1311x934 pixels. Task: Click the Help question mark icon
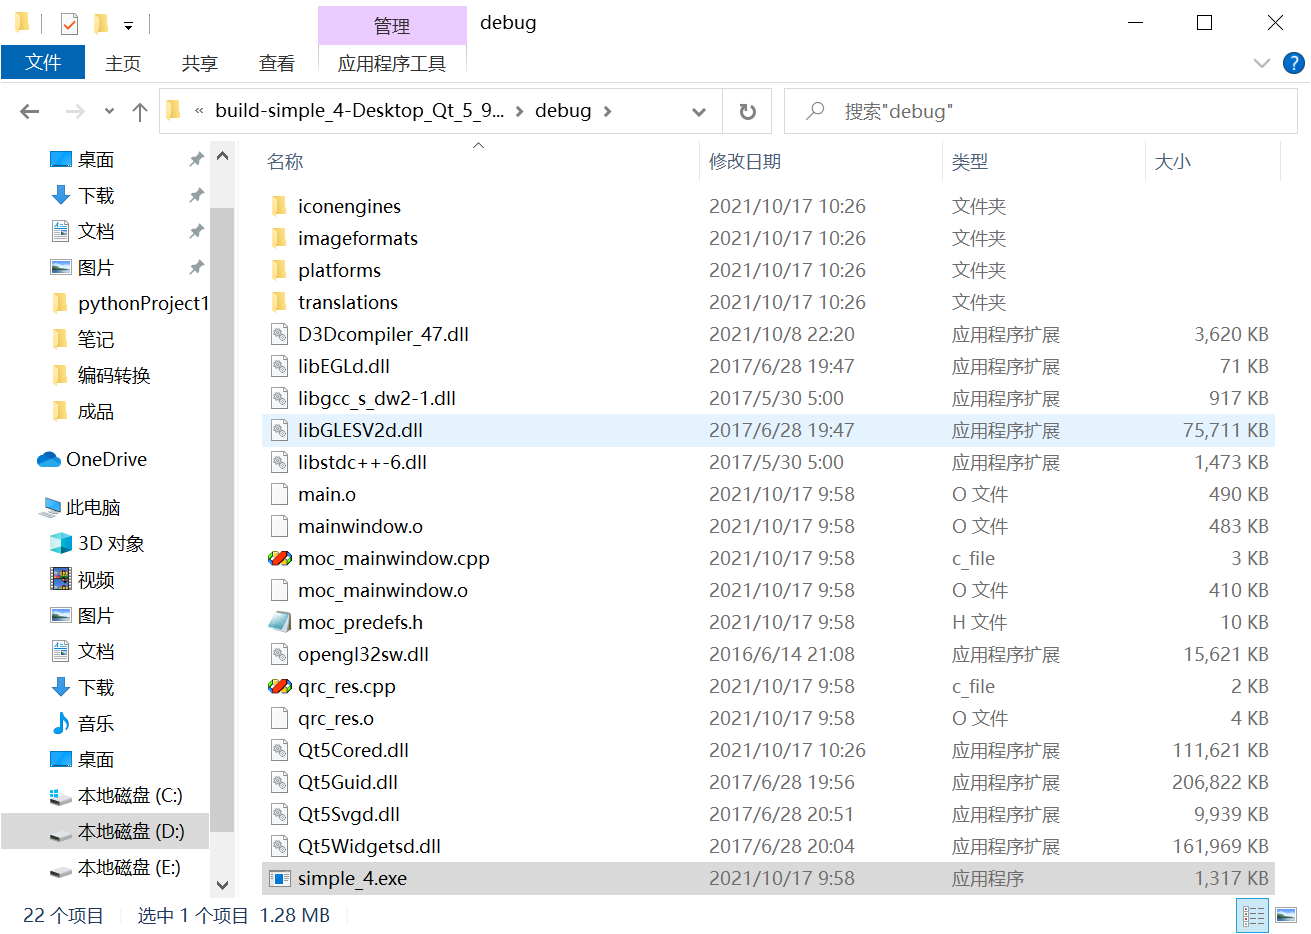coord(1294,63)
